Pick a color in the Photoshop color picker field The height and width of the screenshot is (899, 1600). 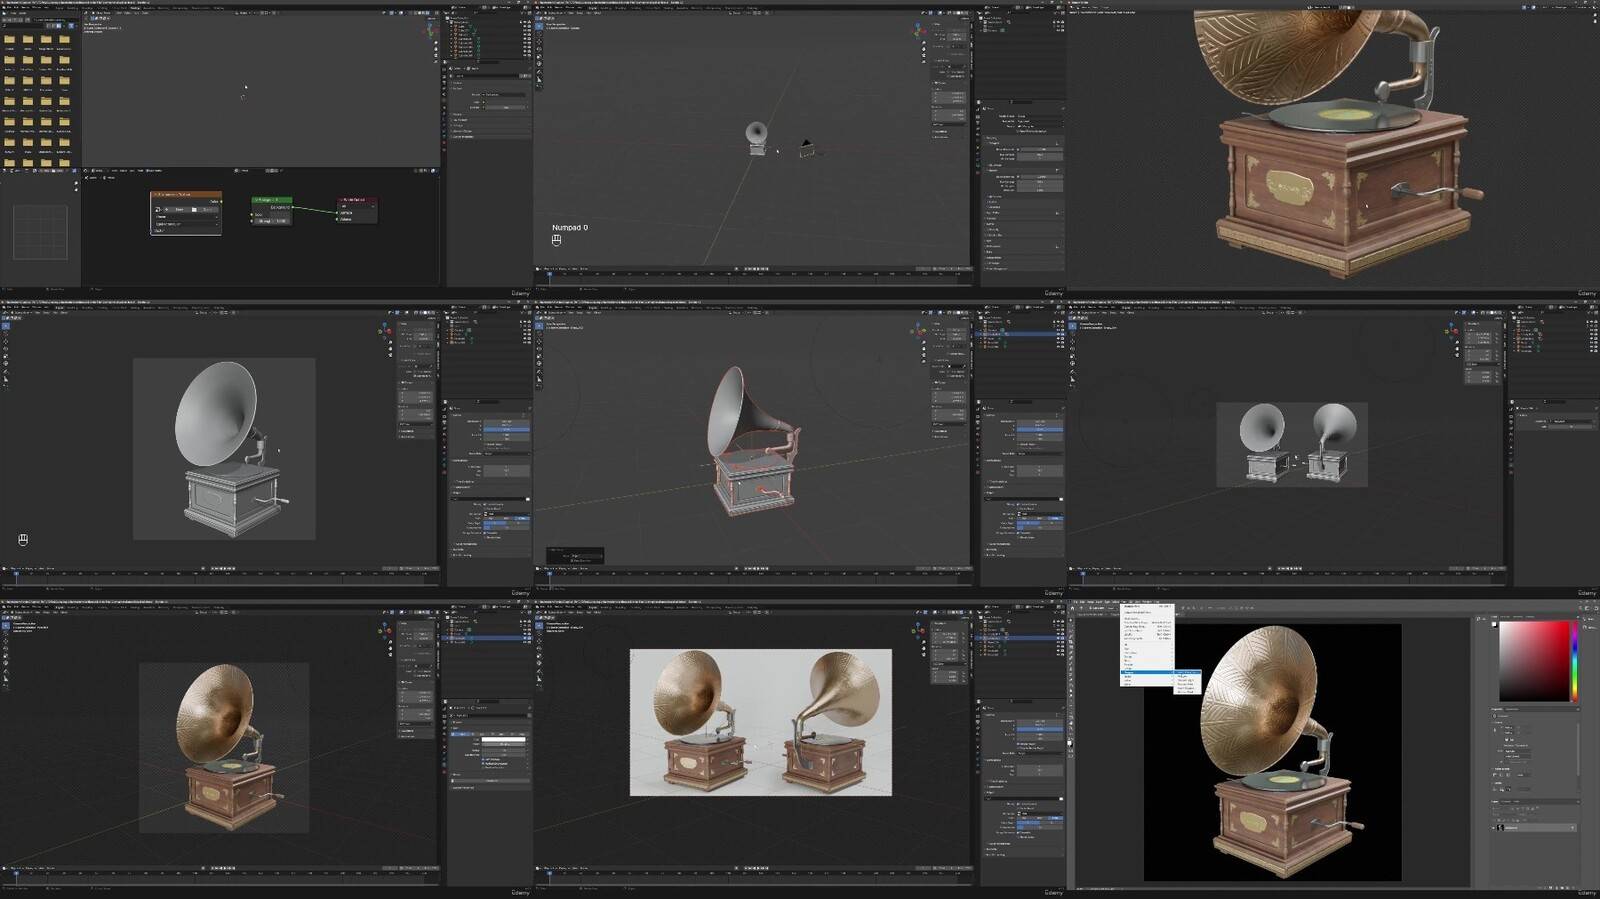point(1534,661)
